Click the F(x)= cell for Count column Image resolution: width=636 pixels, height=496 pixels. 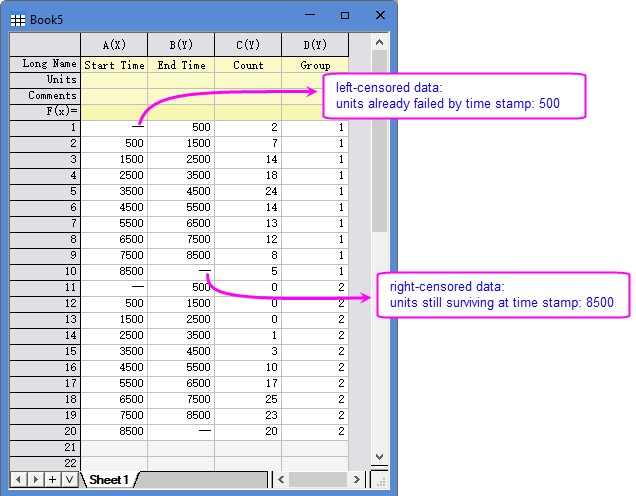248,112
